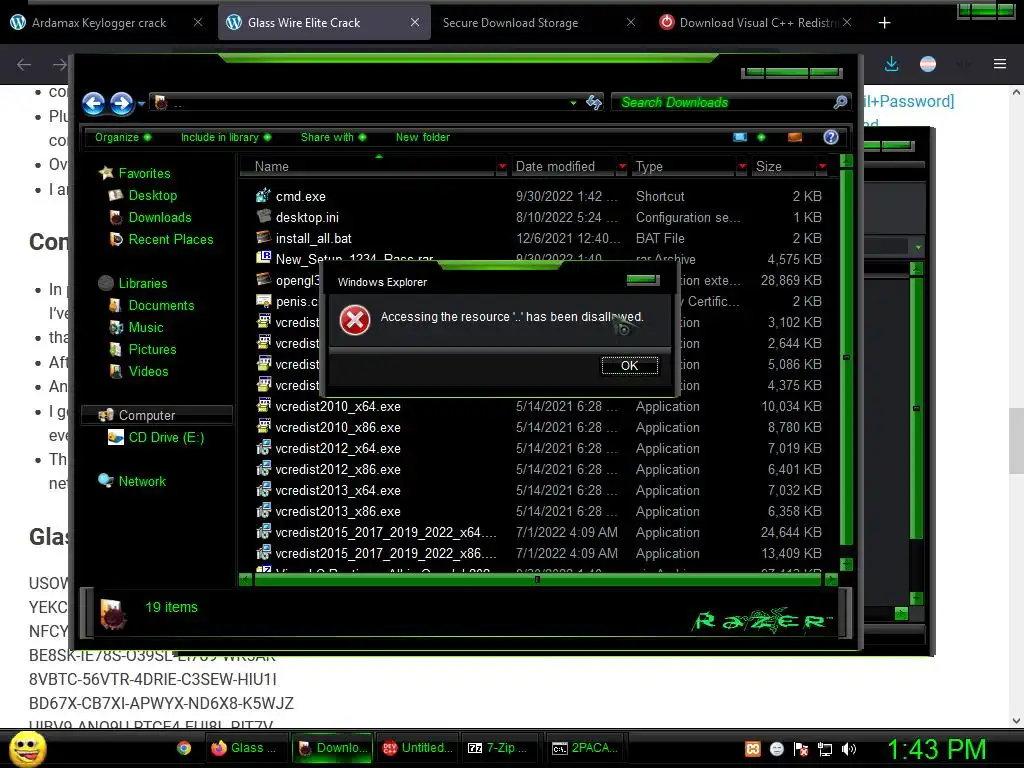1024x768 pixels.
Task: Open the Music library
Action: [x=146, y=328]
